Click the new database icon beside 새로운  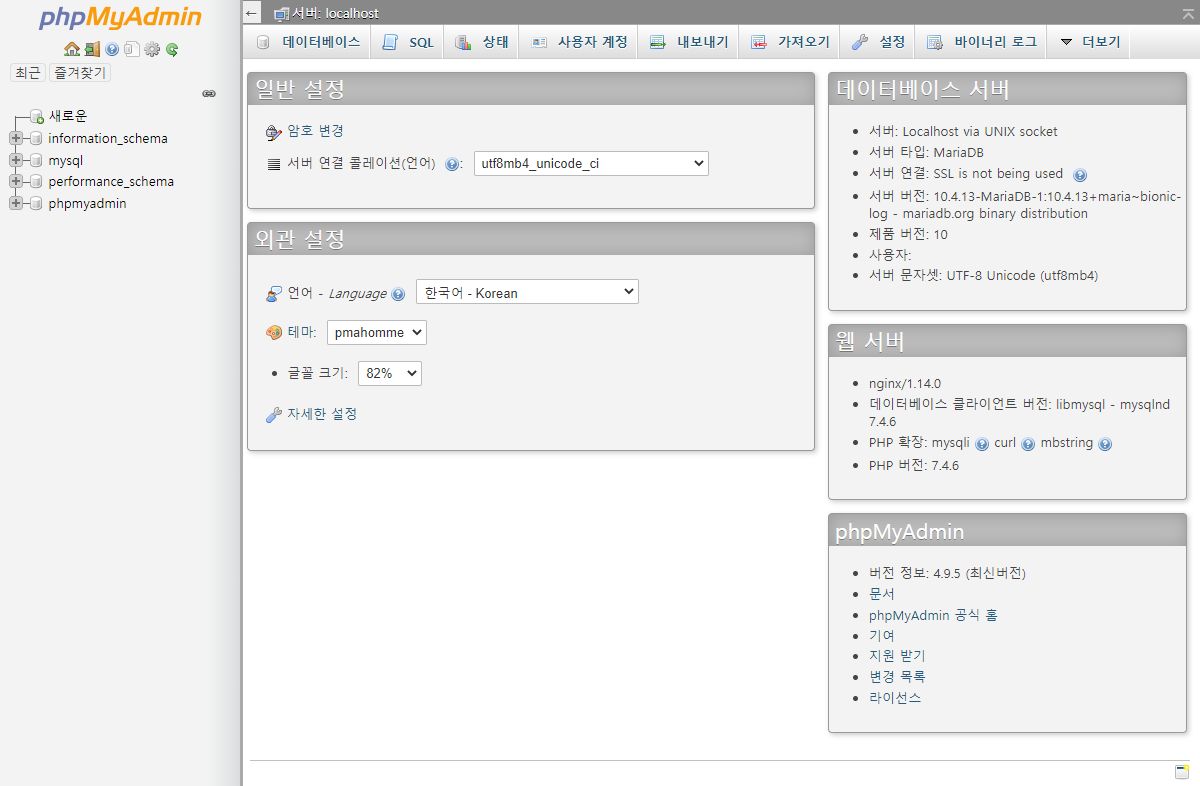click(37, 117)
